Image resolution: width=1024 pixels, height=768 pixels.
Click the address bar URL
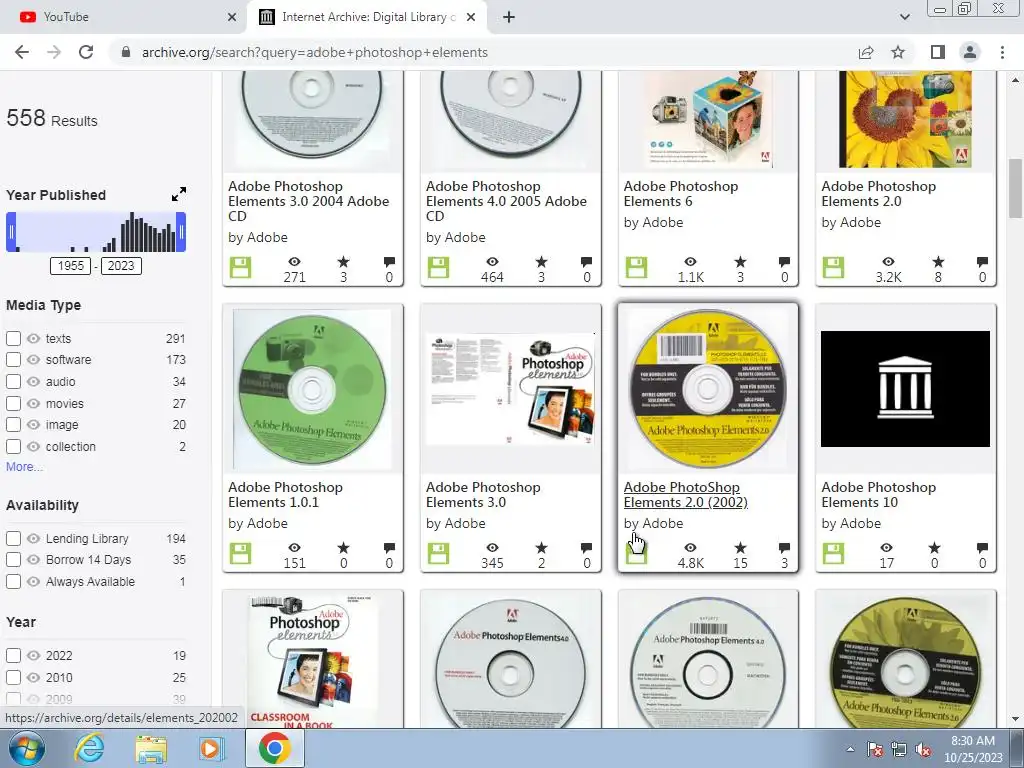pyautogui.click(x=315, y=52)
